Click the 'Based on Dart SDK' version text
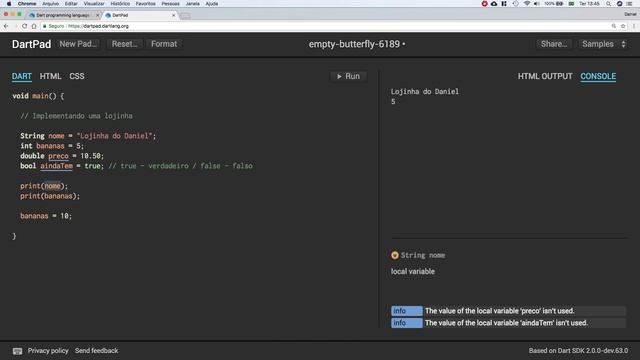 point(578,351)
